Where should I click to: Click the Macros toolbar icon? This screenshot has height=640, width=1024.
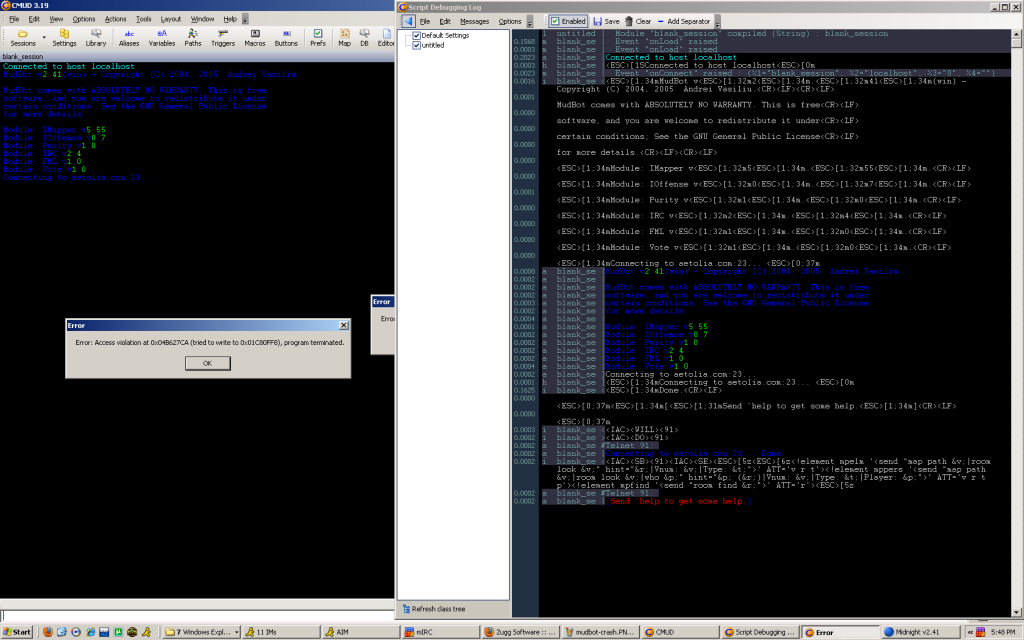coord(254,36)
